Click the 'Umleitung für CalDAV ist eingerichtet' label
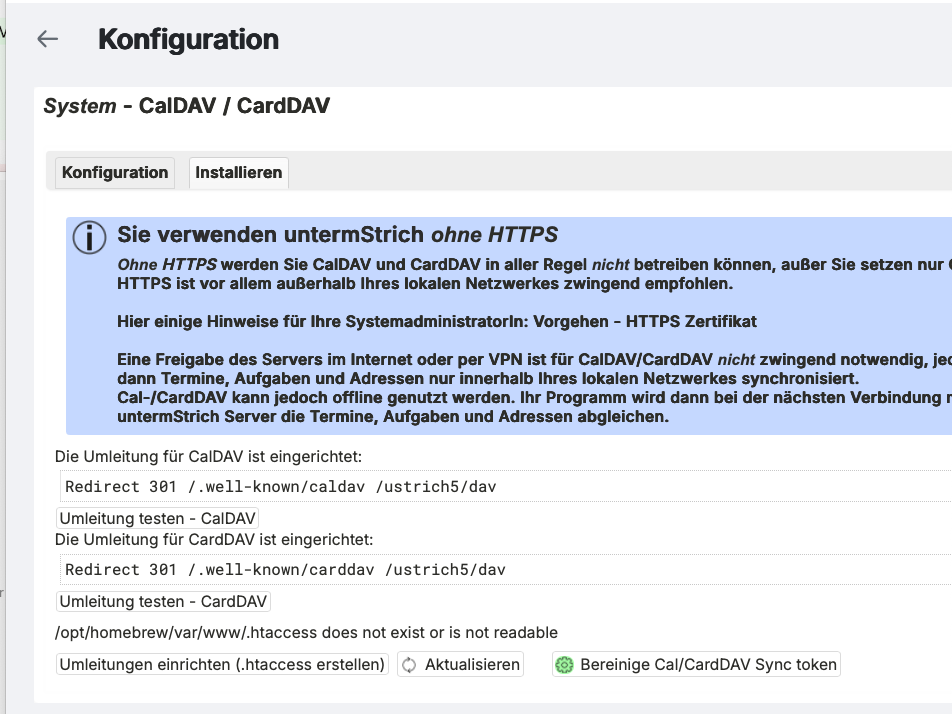Screen dimensions: 952x714 208,457
